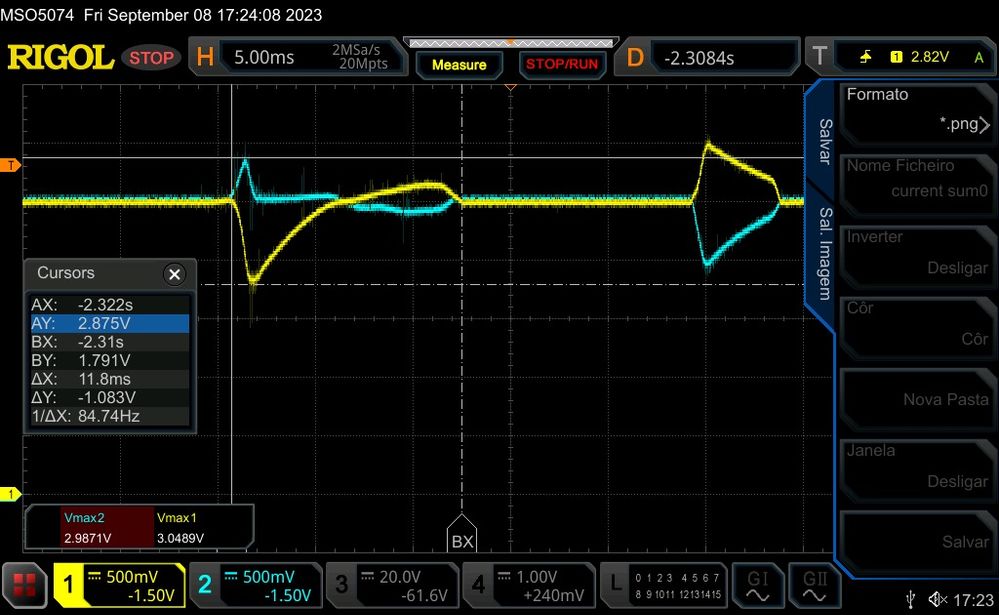Click the 1/ΔX: 84.74Hz readout
The width and height of the screenshot is (999, 615).
[x=110, y=416]
